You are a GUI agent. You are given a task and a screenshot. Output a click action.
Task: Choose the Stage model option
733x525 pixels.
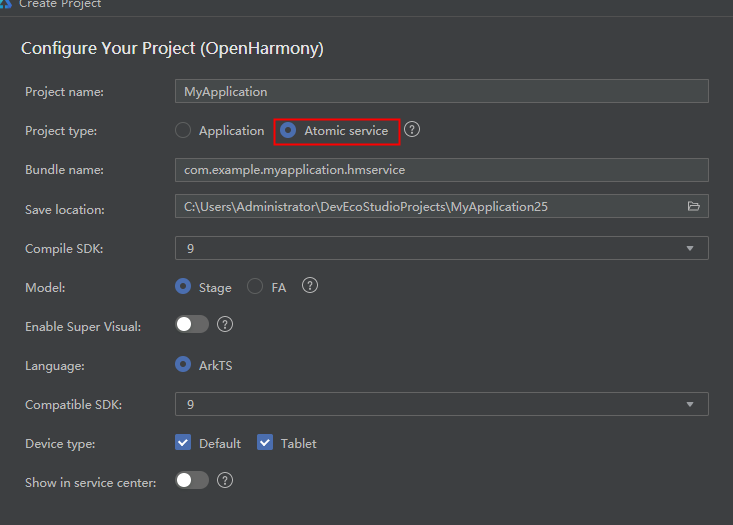click(183, 286)
